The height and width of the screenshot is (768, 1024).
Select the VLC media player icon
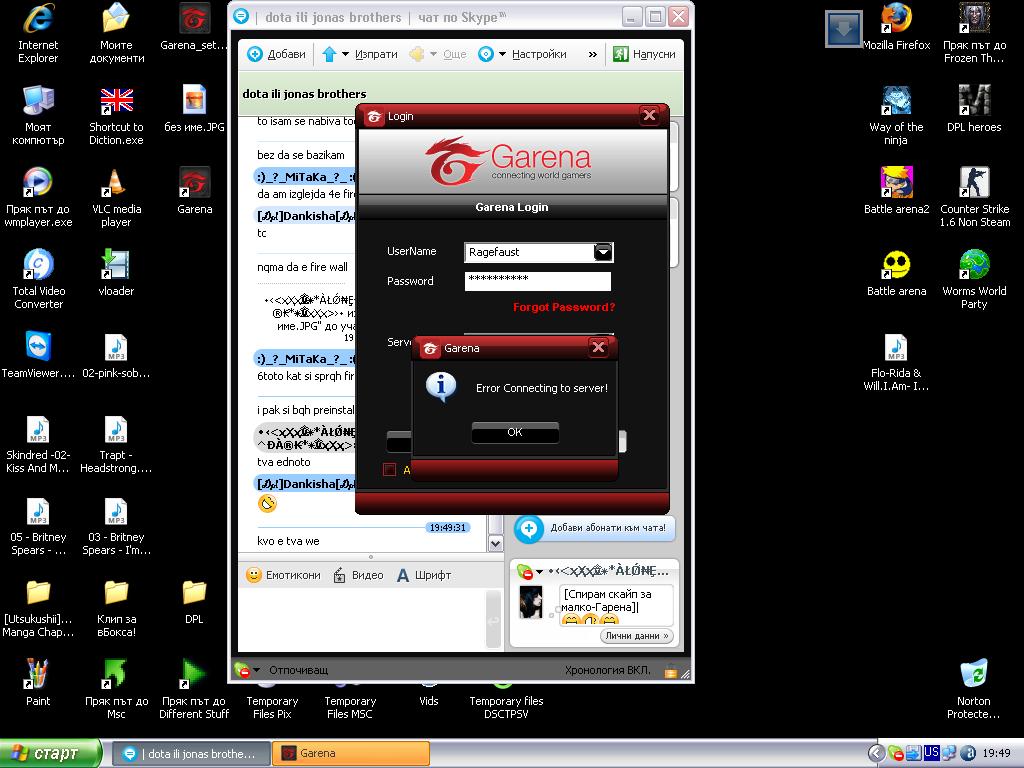point(116,197)
